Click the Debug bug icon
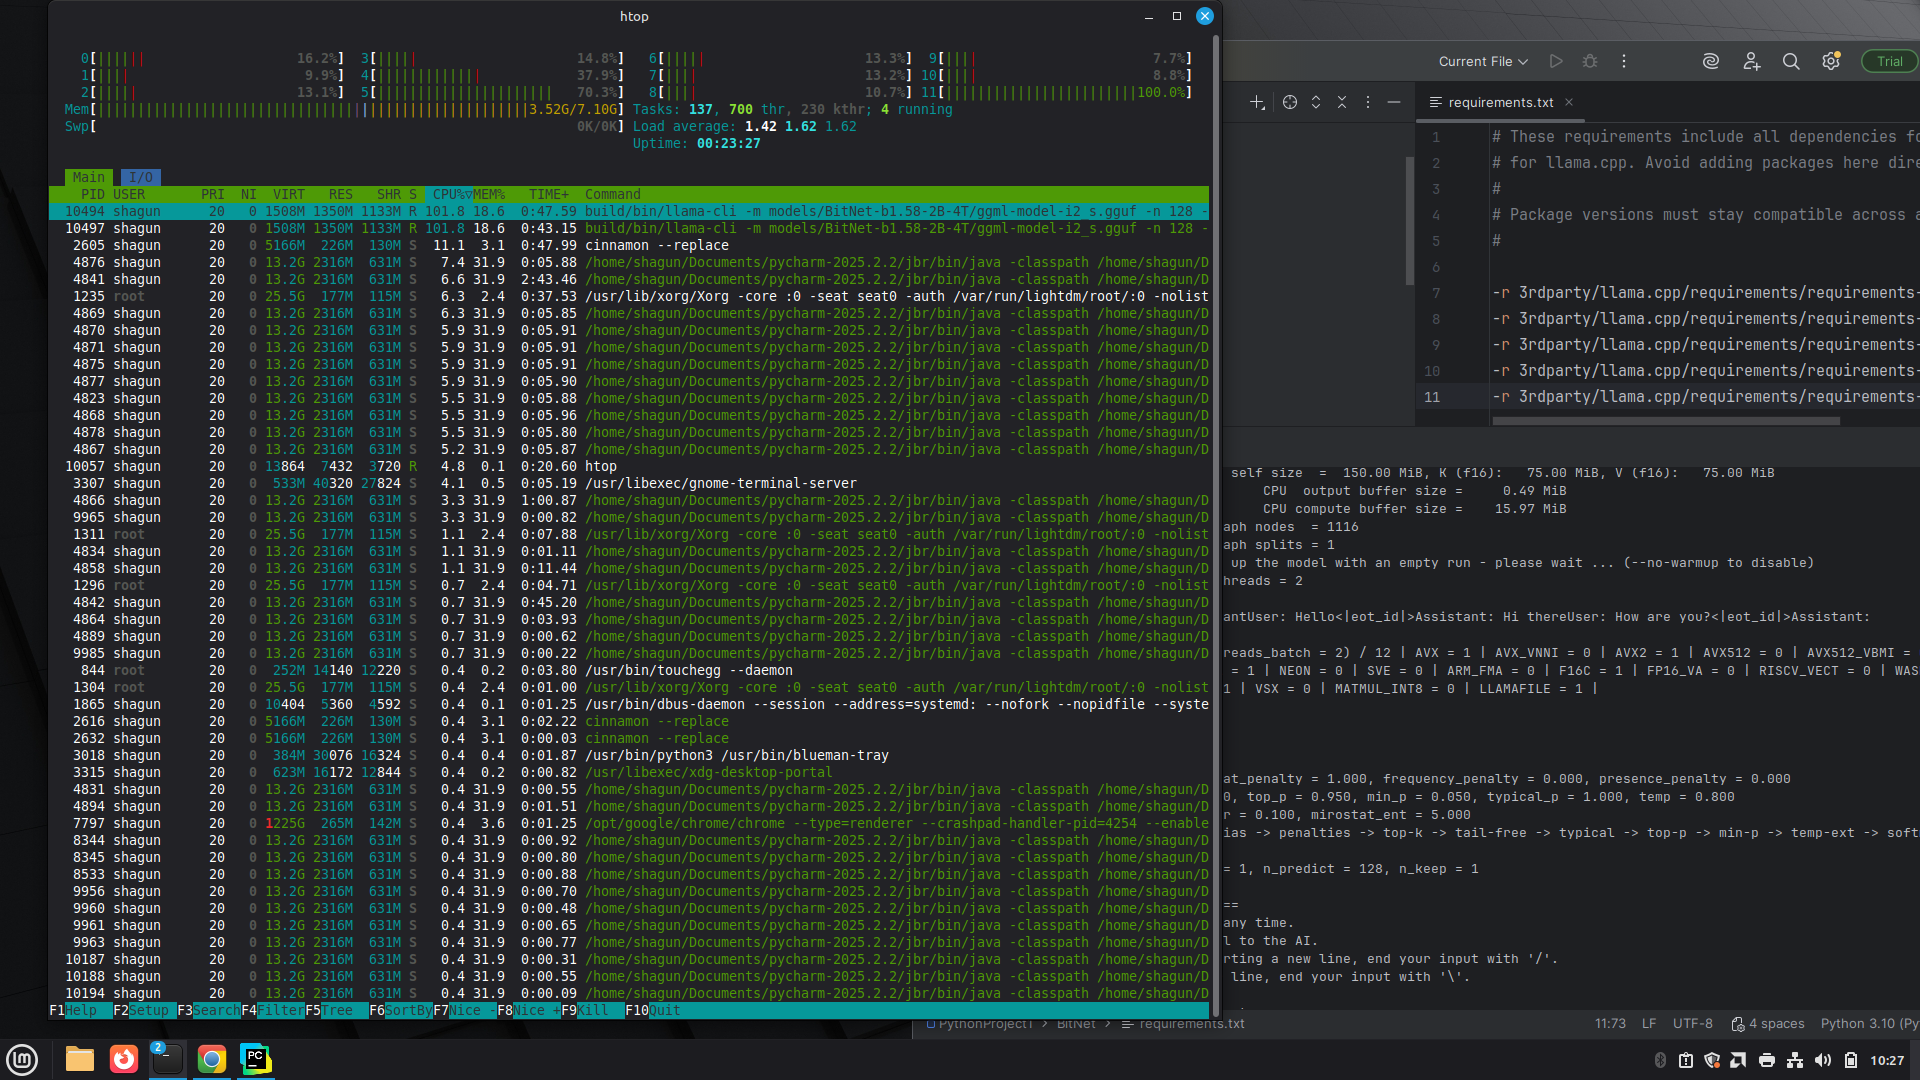This screenshot has height=1080, width=1920. tap(1590, 61)
